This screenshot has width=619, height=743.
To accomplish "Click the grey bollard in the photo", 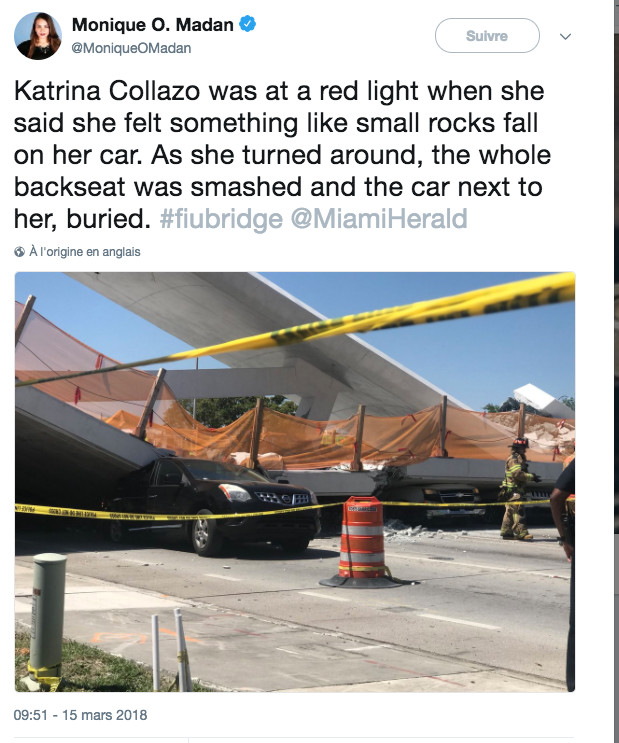I will point(46,616).
